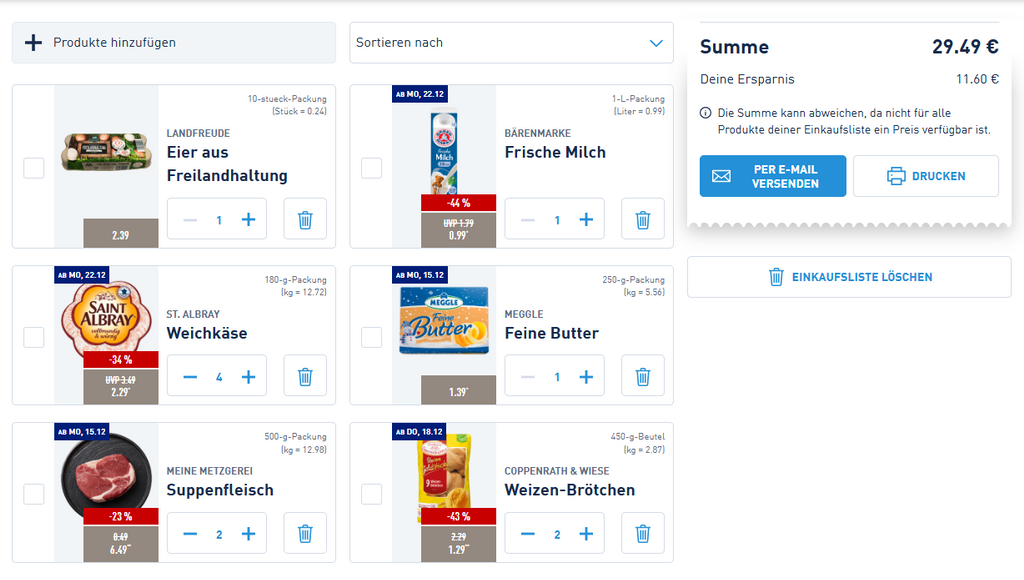This screenshot has height=580, width=1024.
Task: Click Einkaufsliste löschen to clear list
Action: (x=849, y=277)
